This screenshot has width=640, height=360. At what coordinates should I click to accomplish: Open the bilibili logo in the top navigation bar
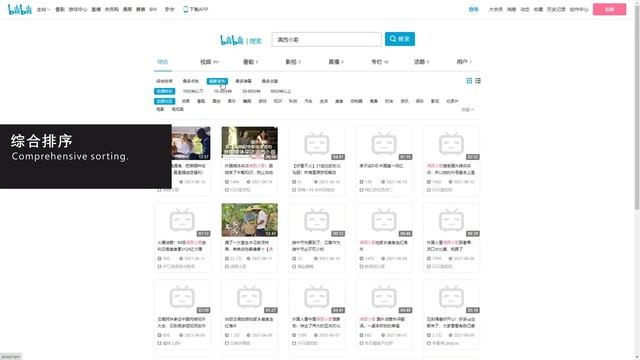(x=20, y=9)
